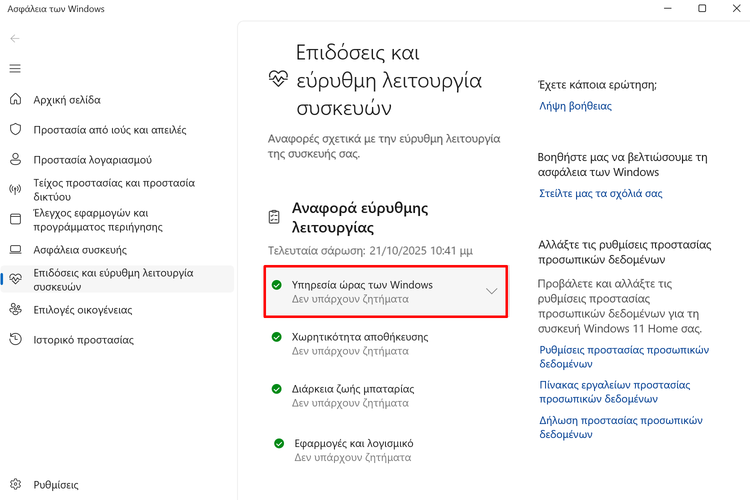The height and width of the screenshot is (500, 750).
Task: Click the back arrow icon
Action: click(15, 39)
